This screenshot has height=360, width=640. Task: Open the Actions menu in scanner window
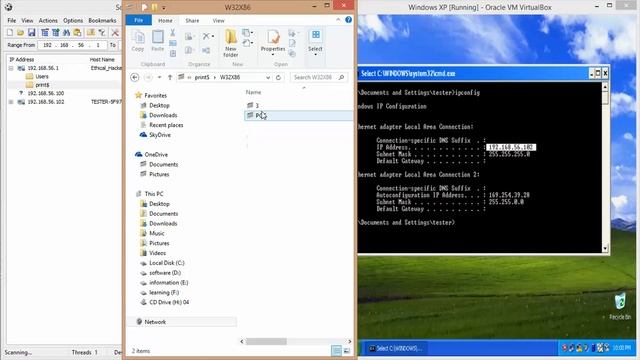click(x=48, y=20)
